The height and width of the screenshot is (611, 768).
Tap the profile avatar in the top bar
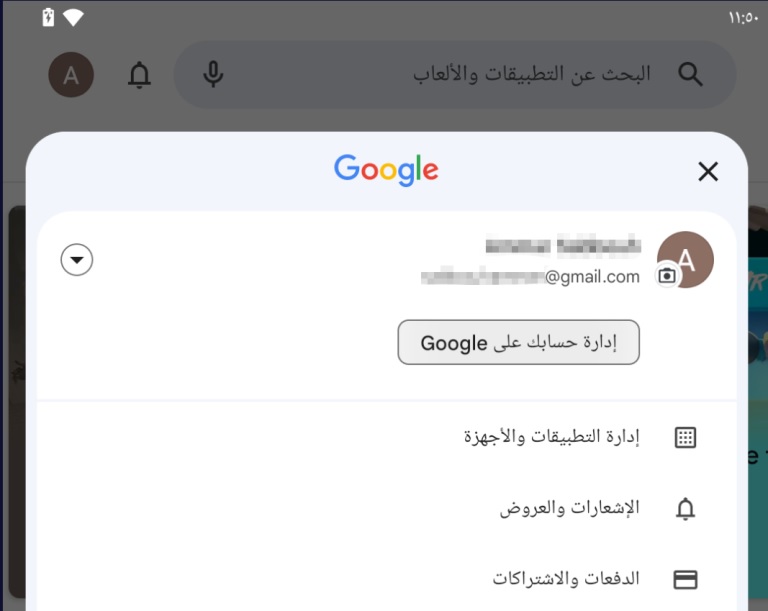pyautogui.click(x=71, y=75)
